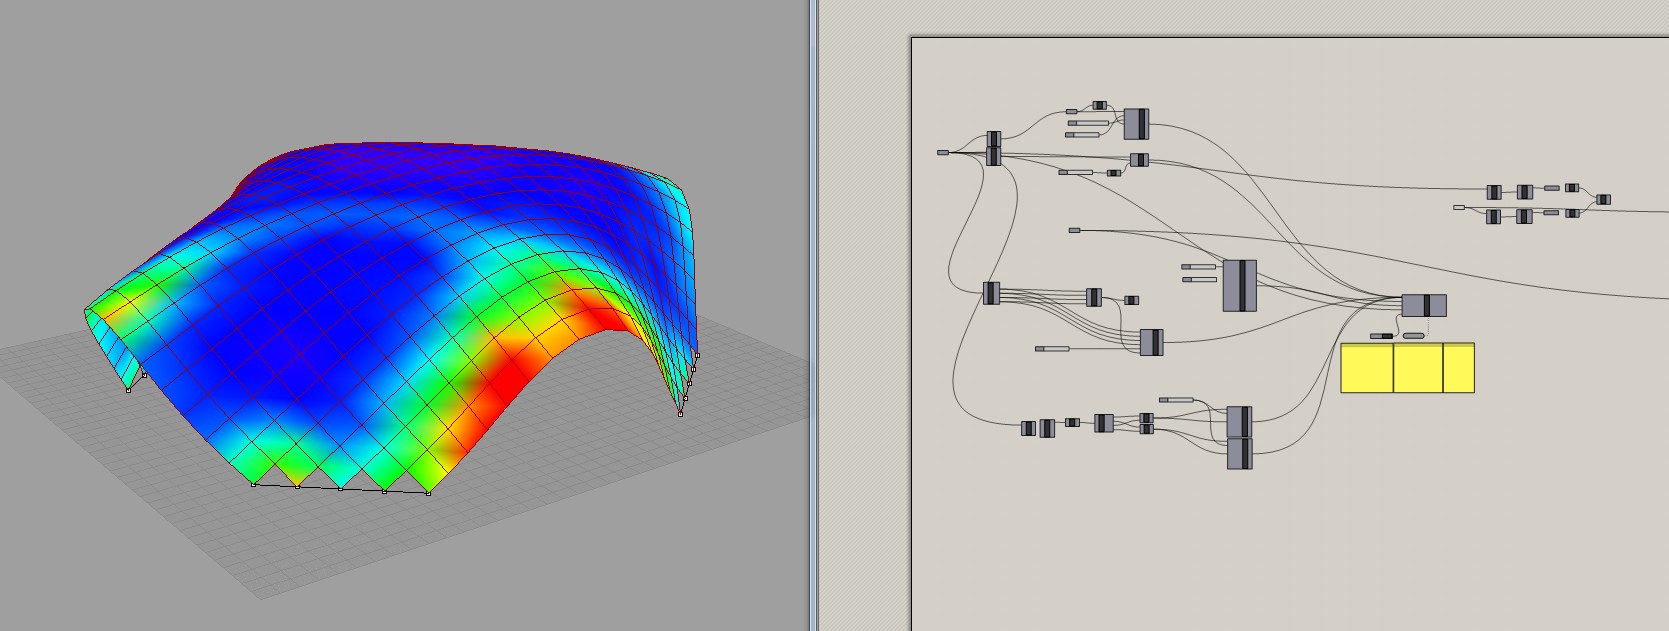Select rightmost component merging the two right chains

point(1604,199)
